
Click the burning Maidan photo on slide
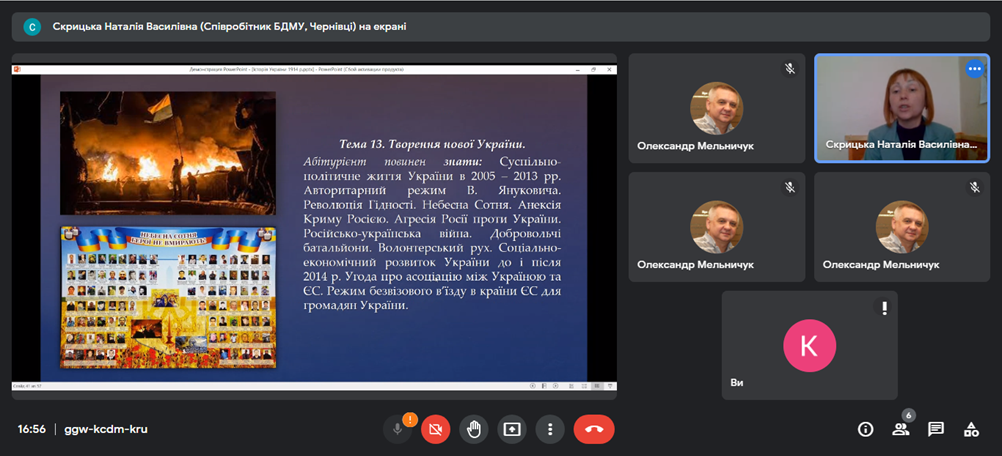(168, 153)
